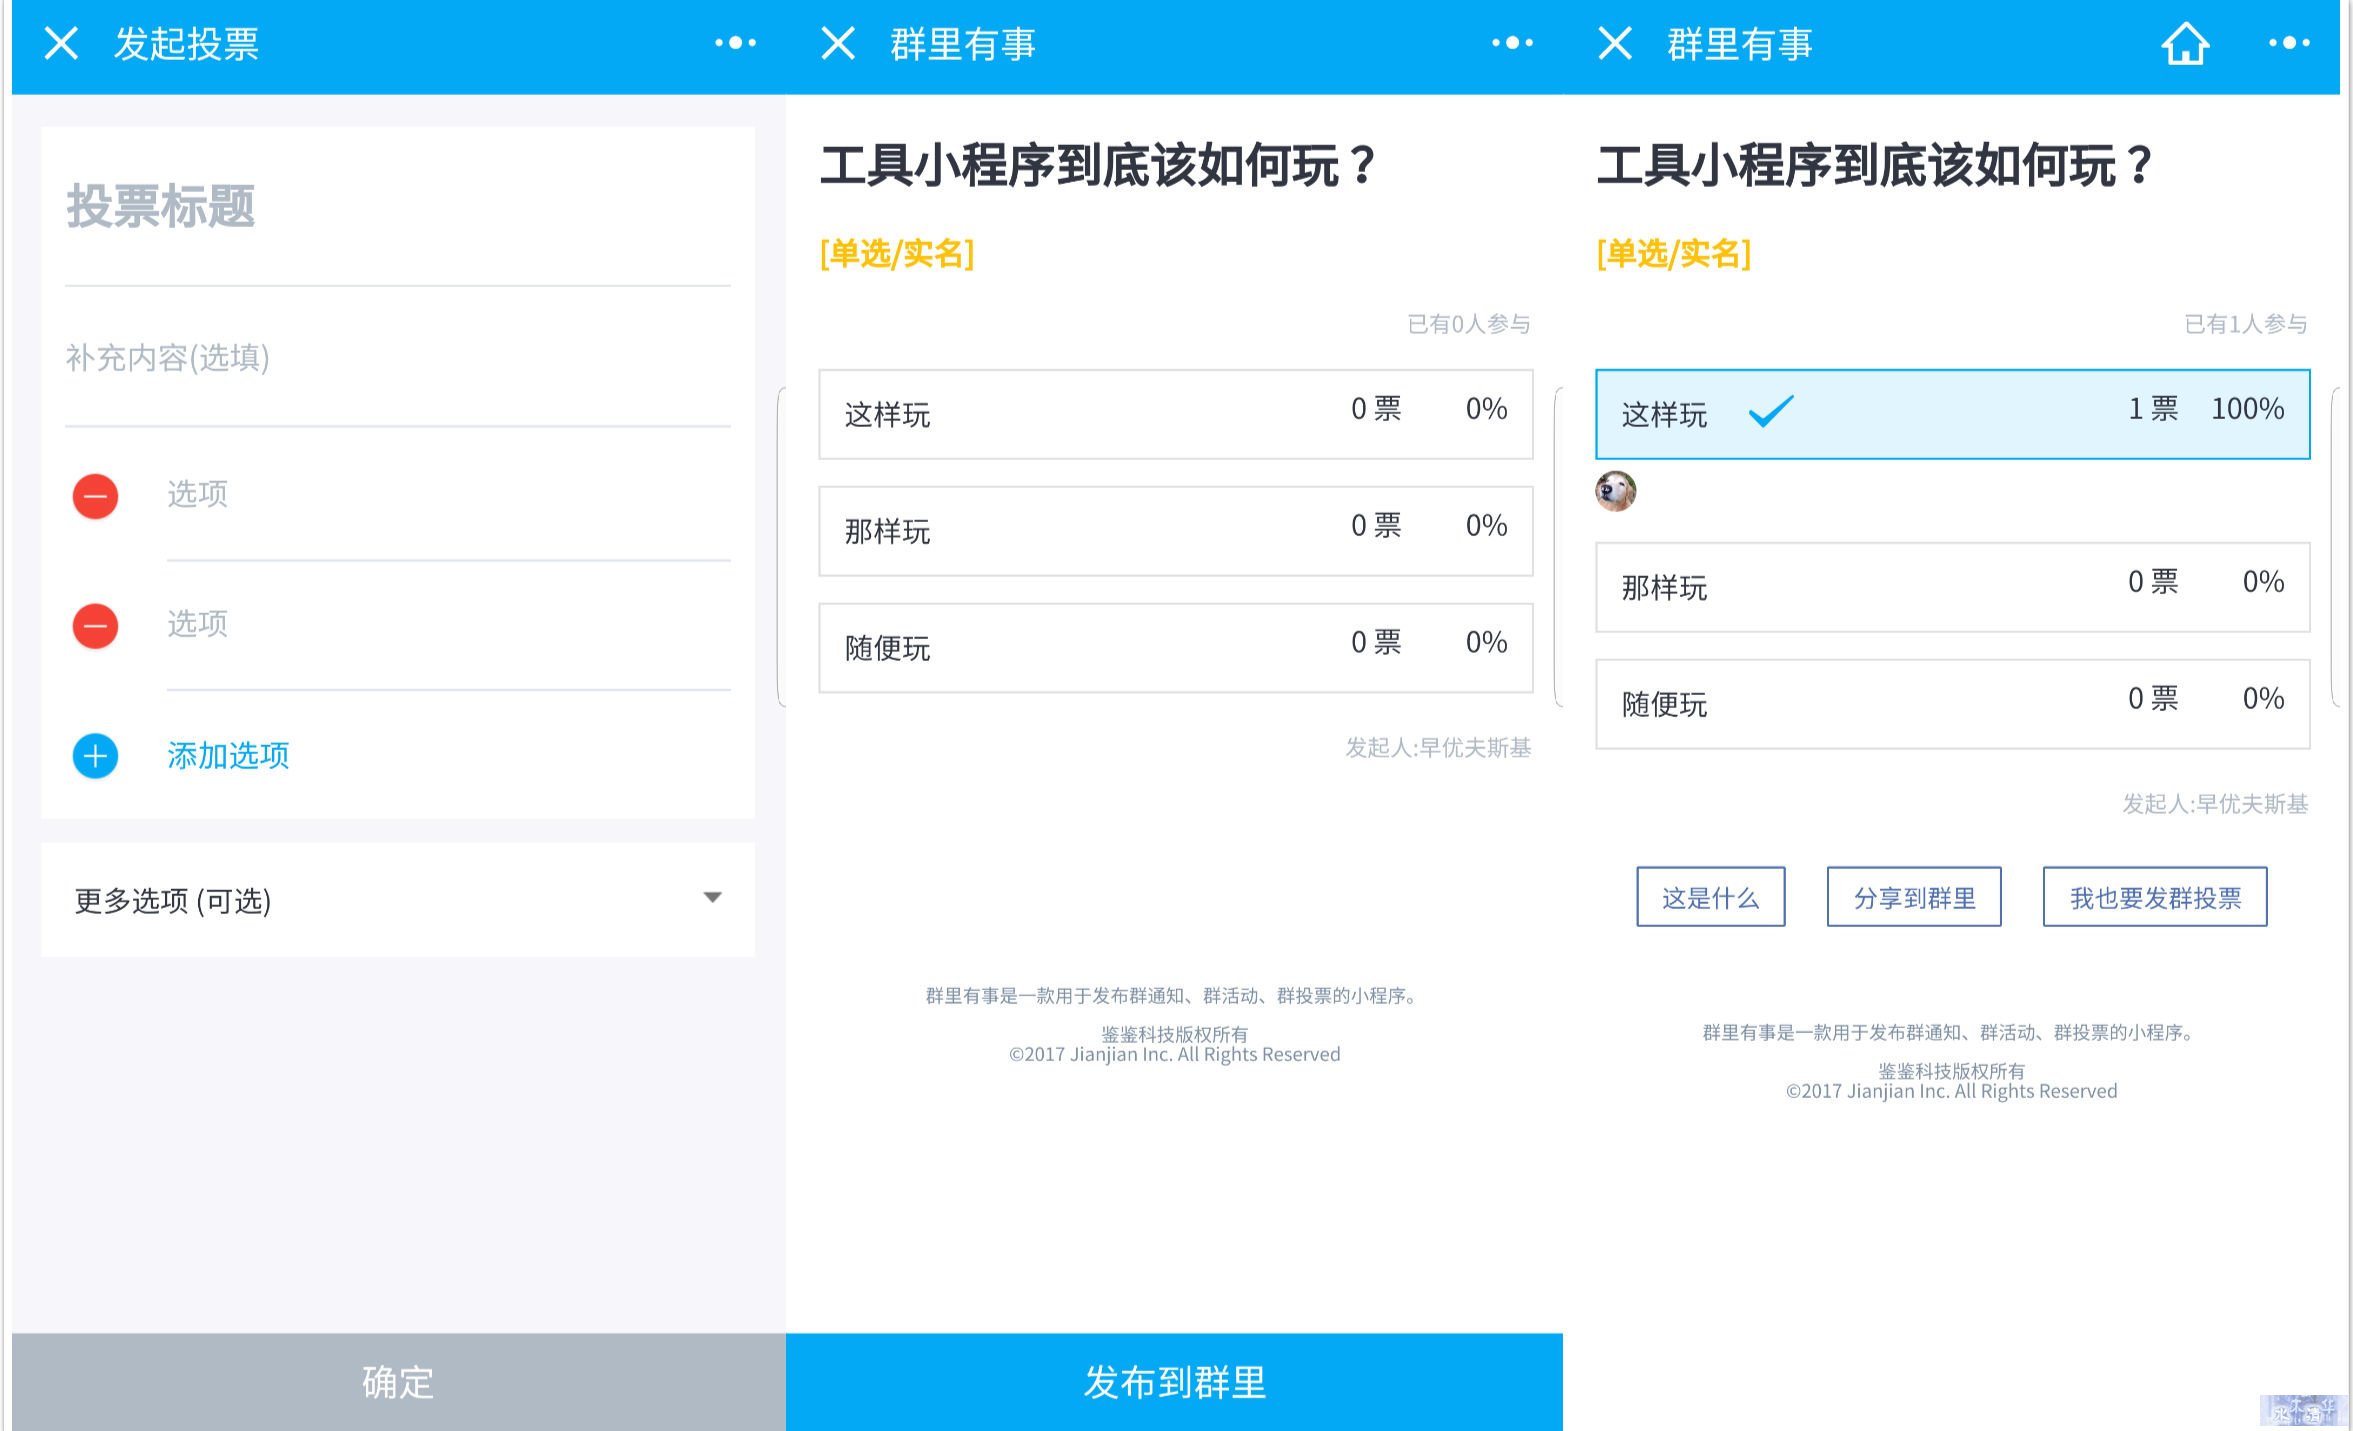Click the second 选项 text field
This screenshot has height=1431, width=2353.
click(x=448, y=625)
